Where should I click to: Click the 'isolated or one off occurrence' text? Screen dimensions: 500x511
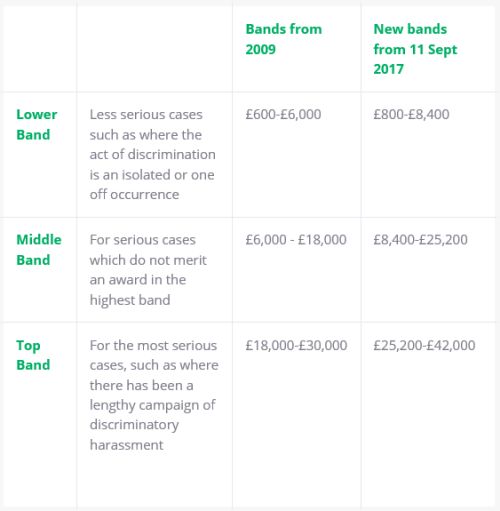click(x=152, y=184)
